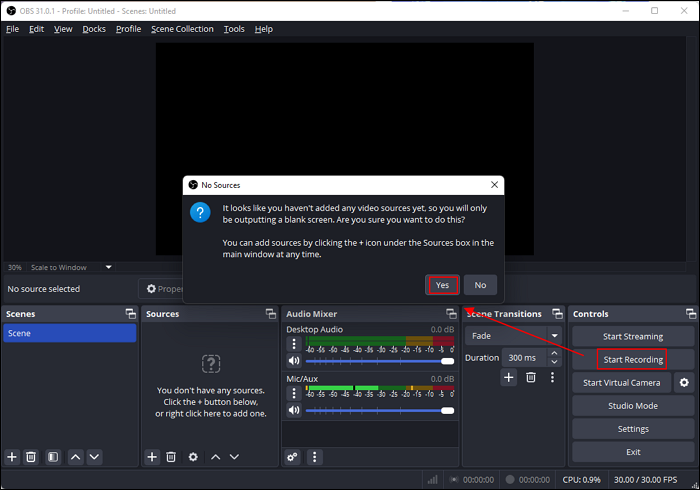Image resolution: width=700 pixels, height=490 pixels.
Task: Click the Duration 300 ms field
Action: click(525, 358)
